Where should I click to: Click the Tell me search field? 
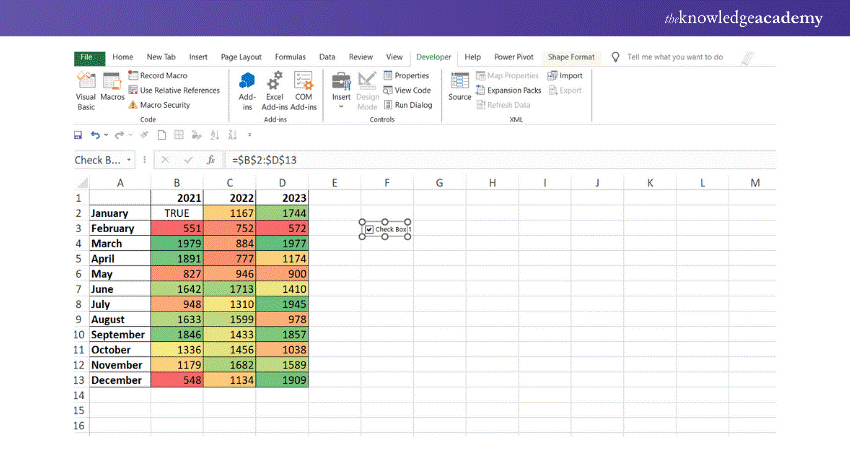(675, 58)
